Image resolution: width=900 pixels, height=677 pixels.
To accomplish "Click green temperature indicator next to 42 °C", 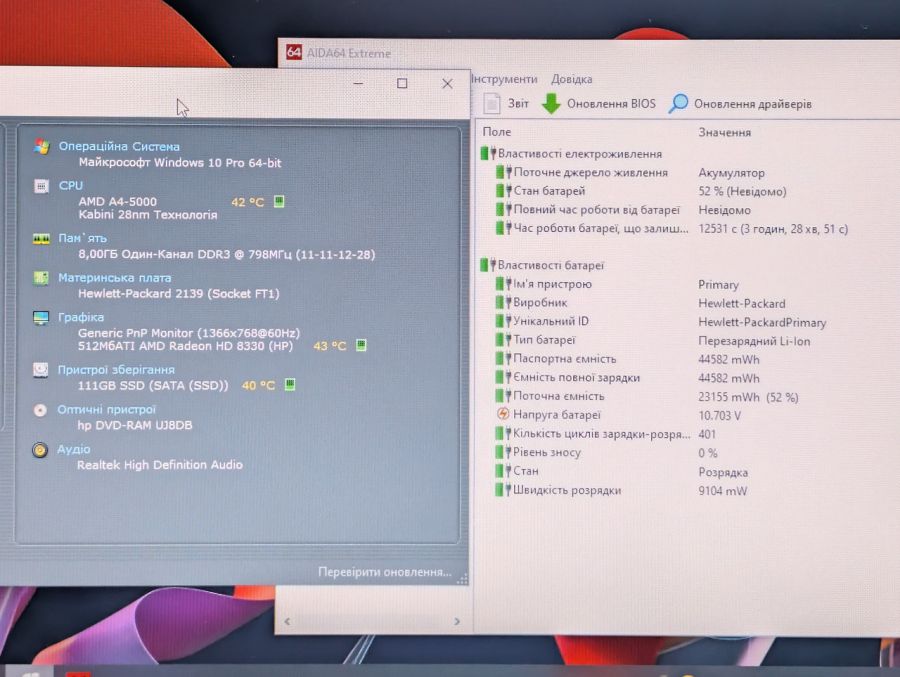I will 279,201.
